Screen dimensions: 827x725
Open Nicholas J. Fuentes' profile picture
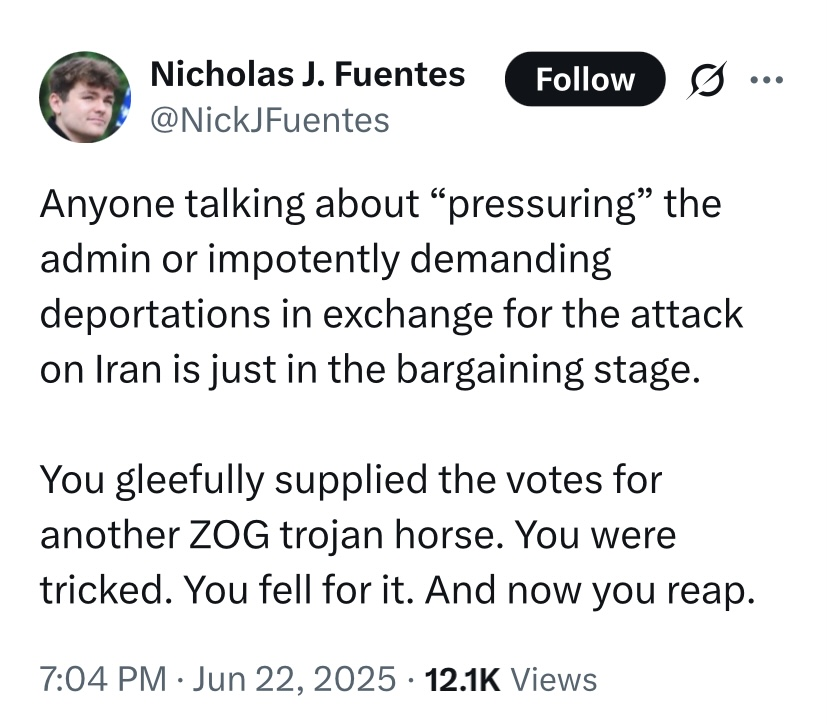(85, 97)
